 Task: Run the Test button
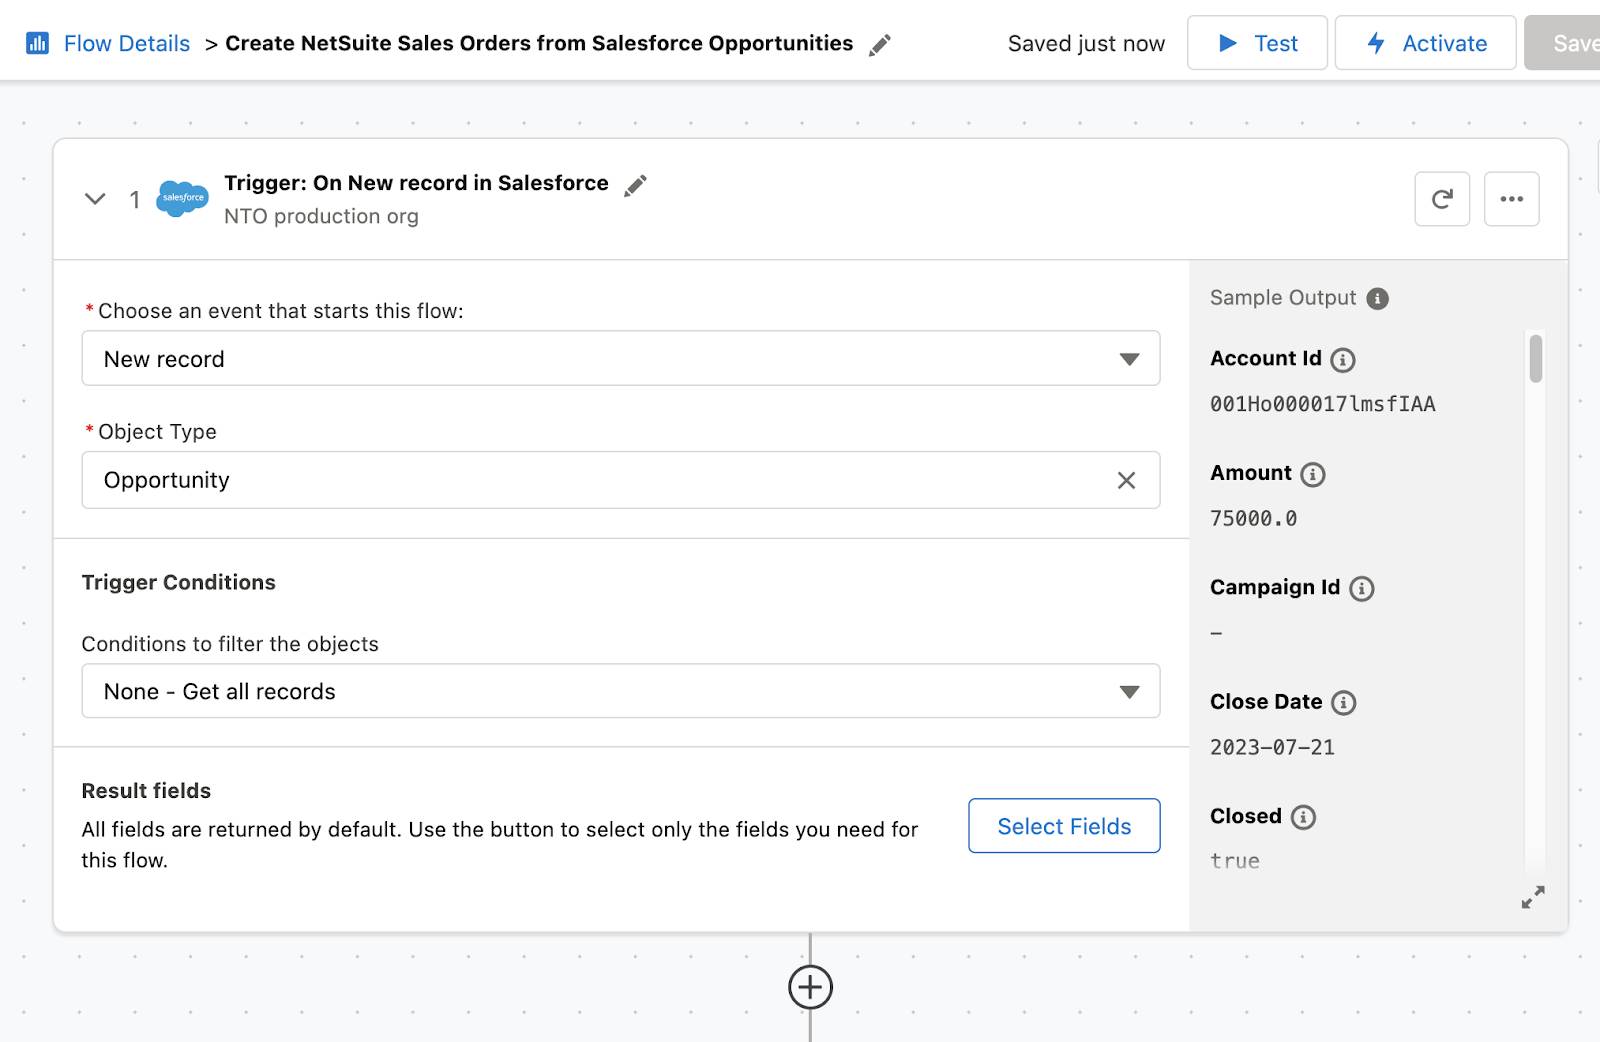click(1257, 43)
